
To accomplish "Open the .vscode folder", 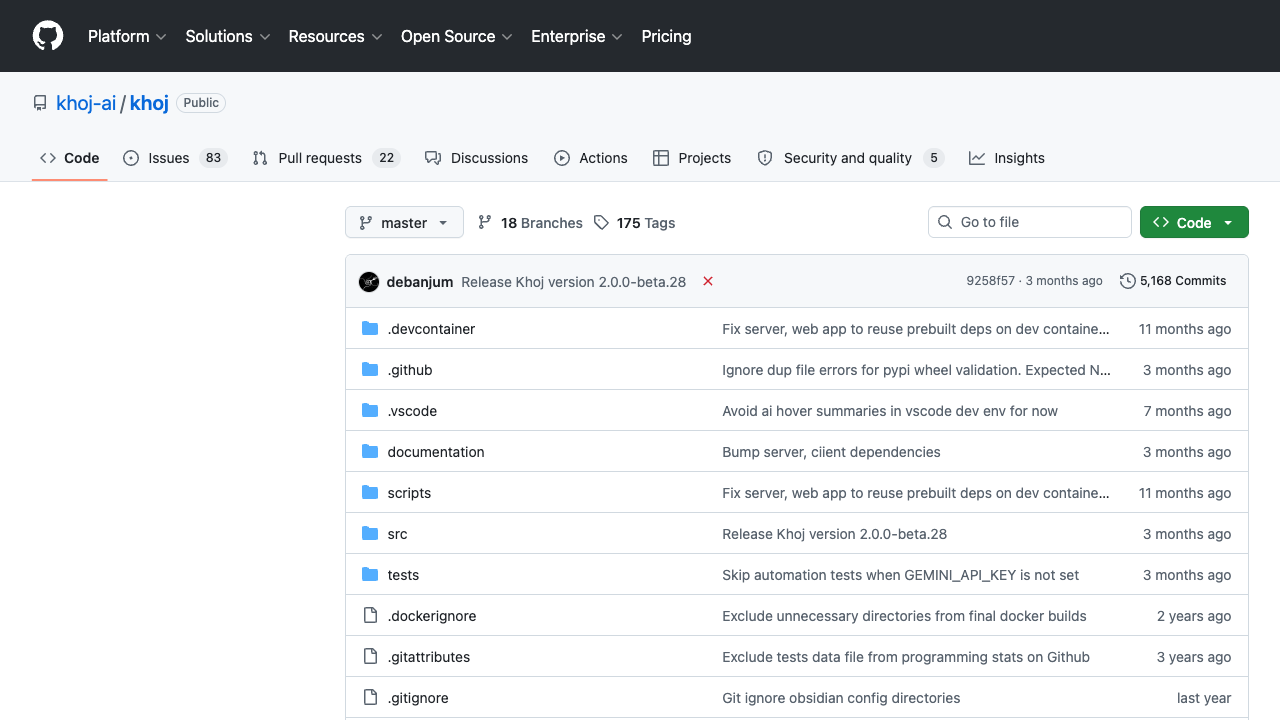I will (x=412, y=411).
